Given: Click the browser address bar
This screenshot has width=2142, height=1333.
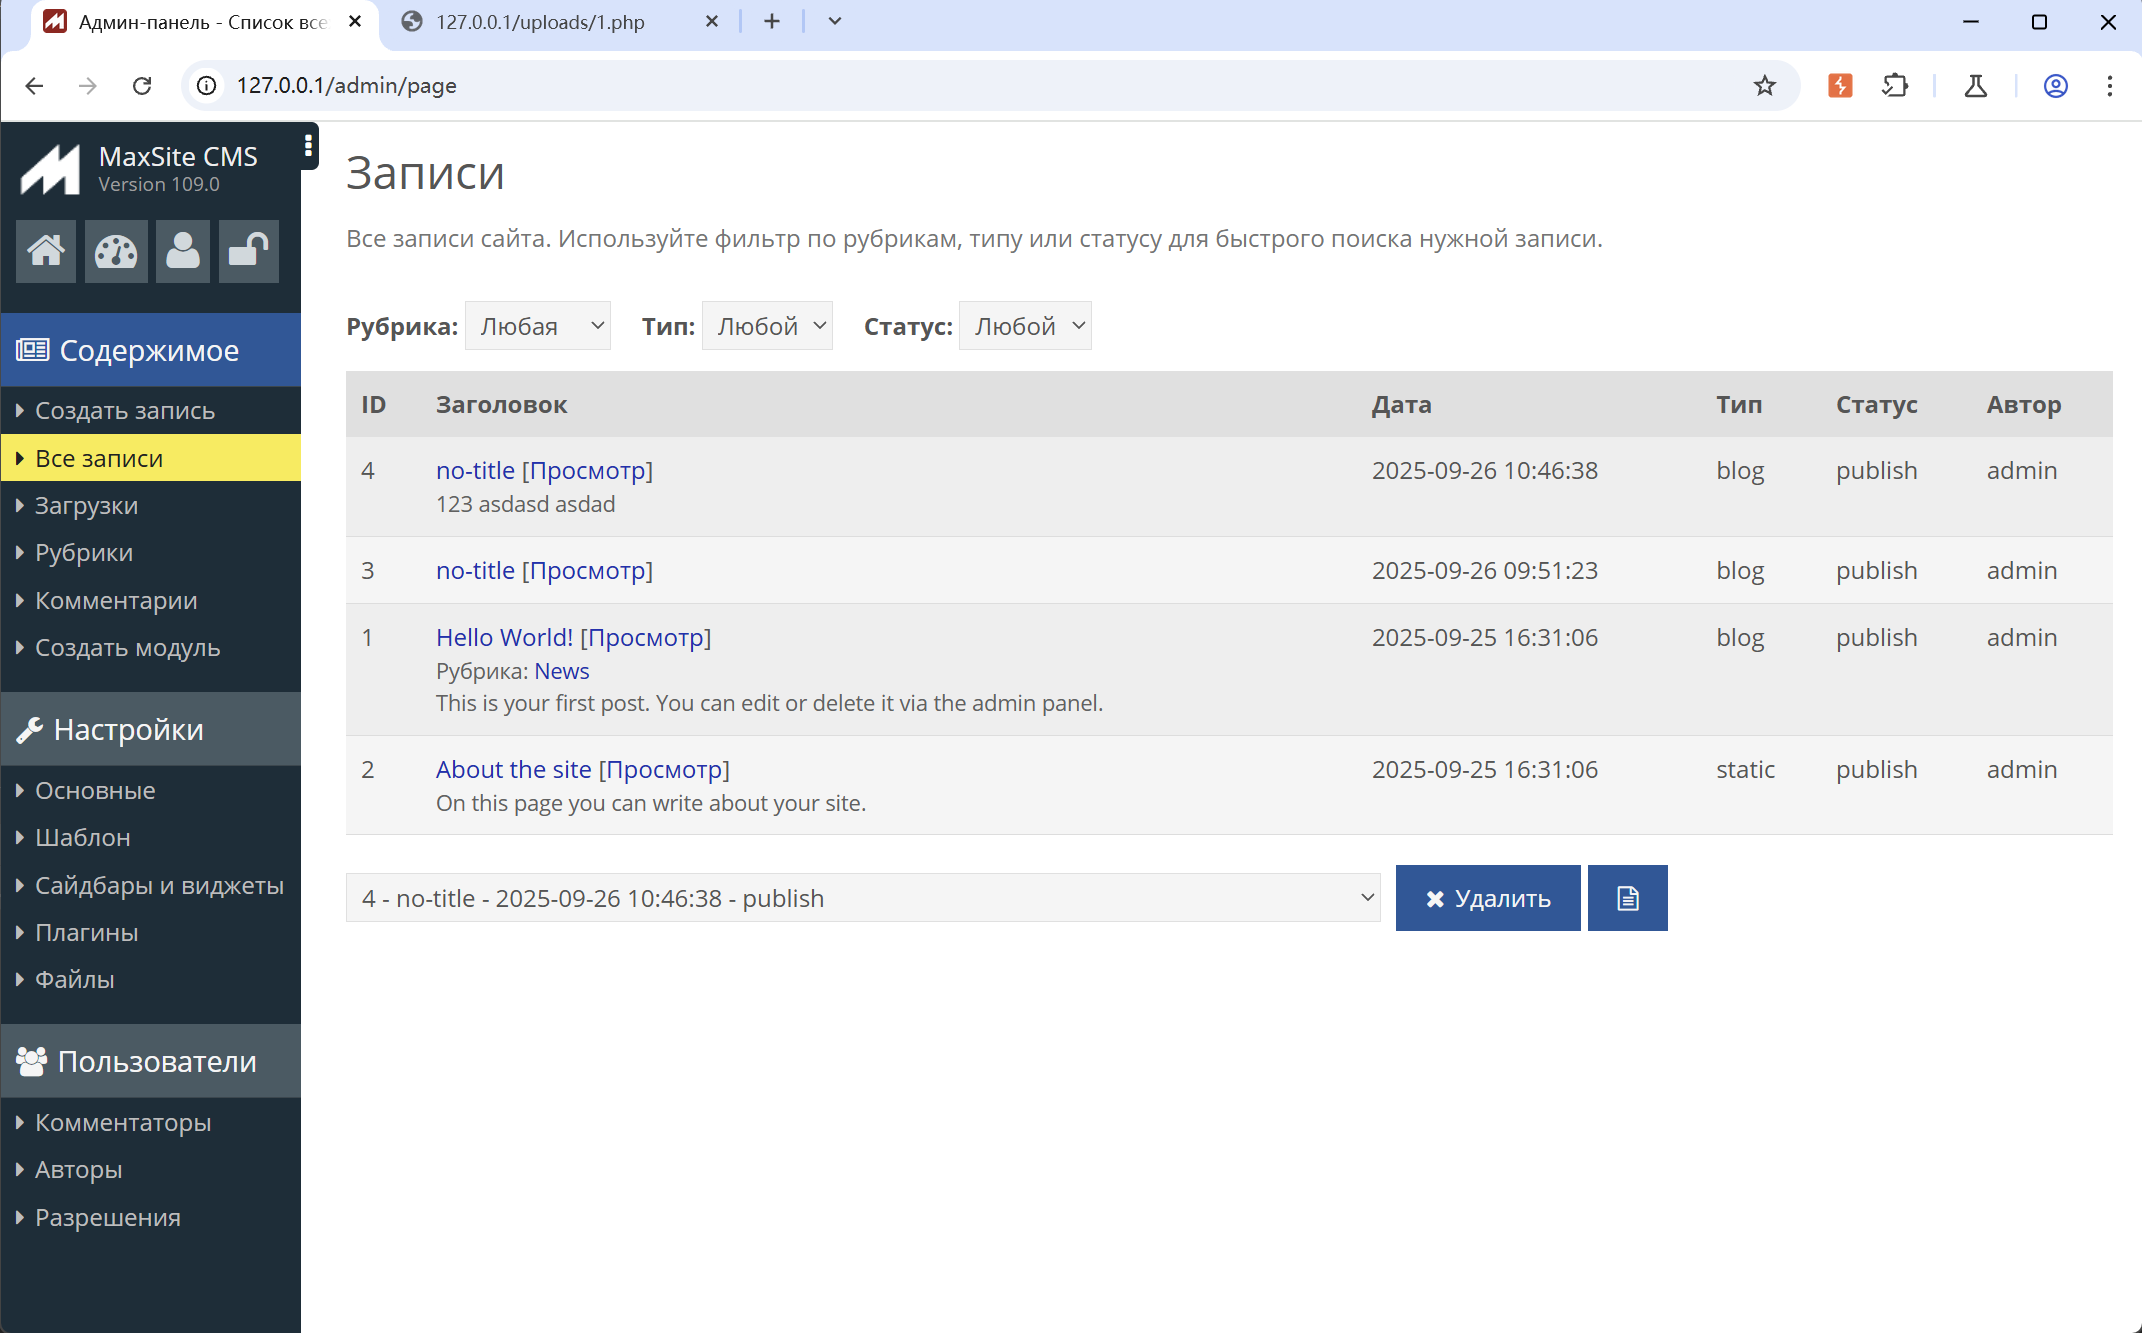Looking at the screenshot, I should 900,86.
